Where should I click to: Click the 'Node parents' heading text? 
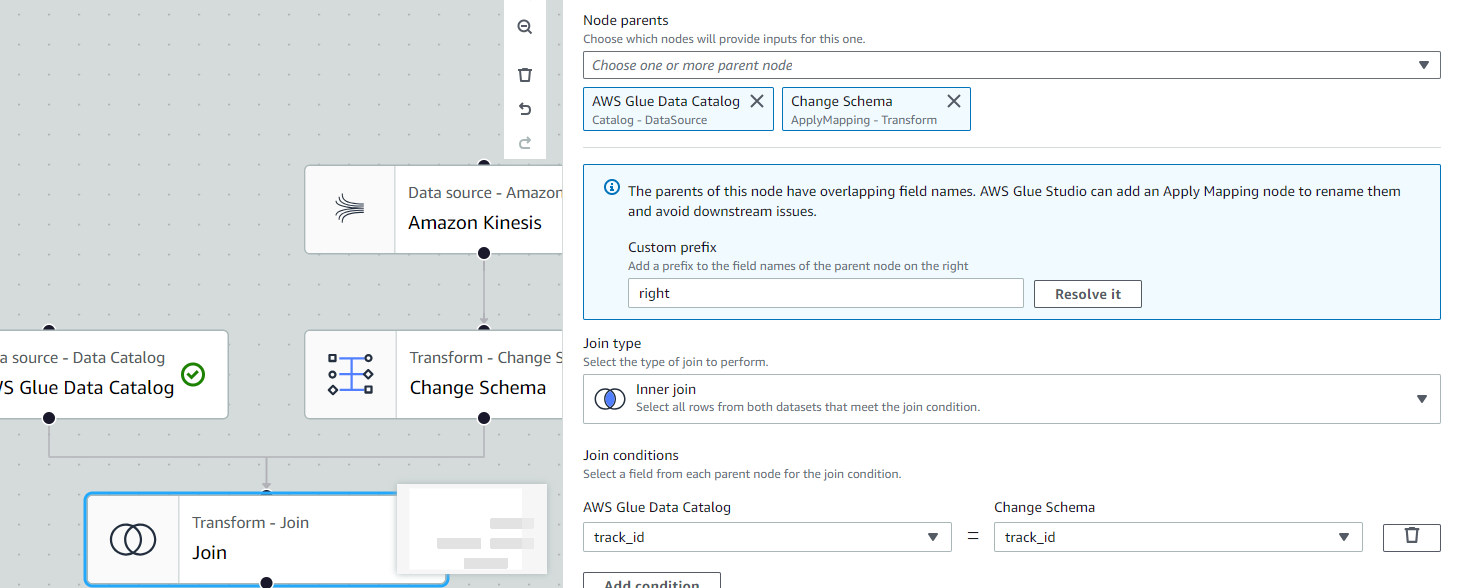626,20
